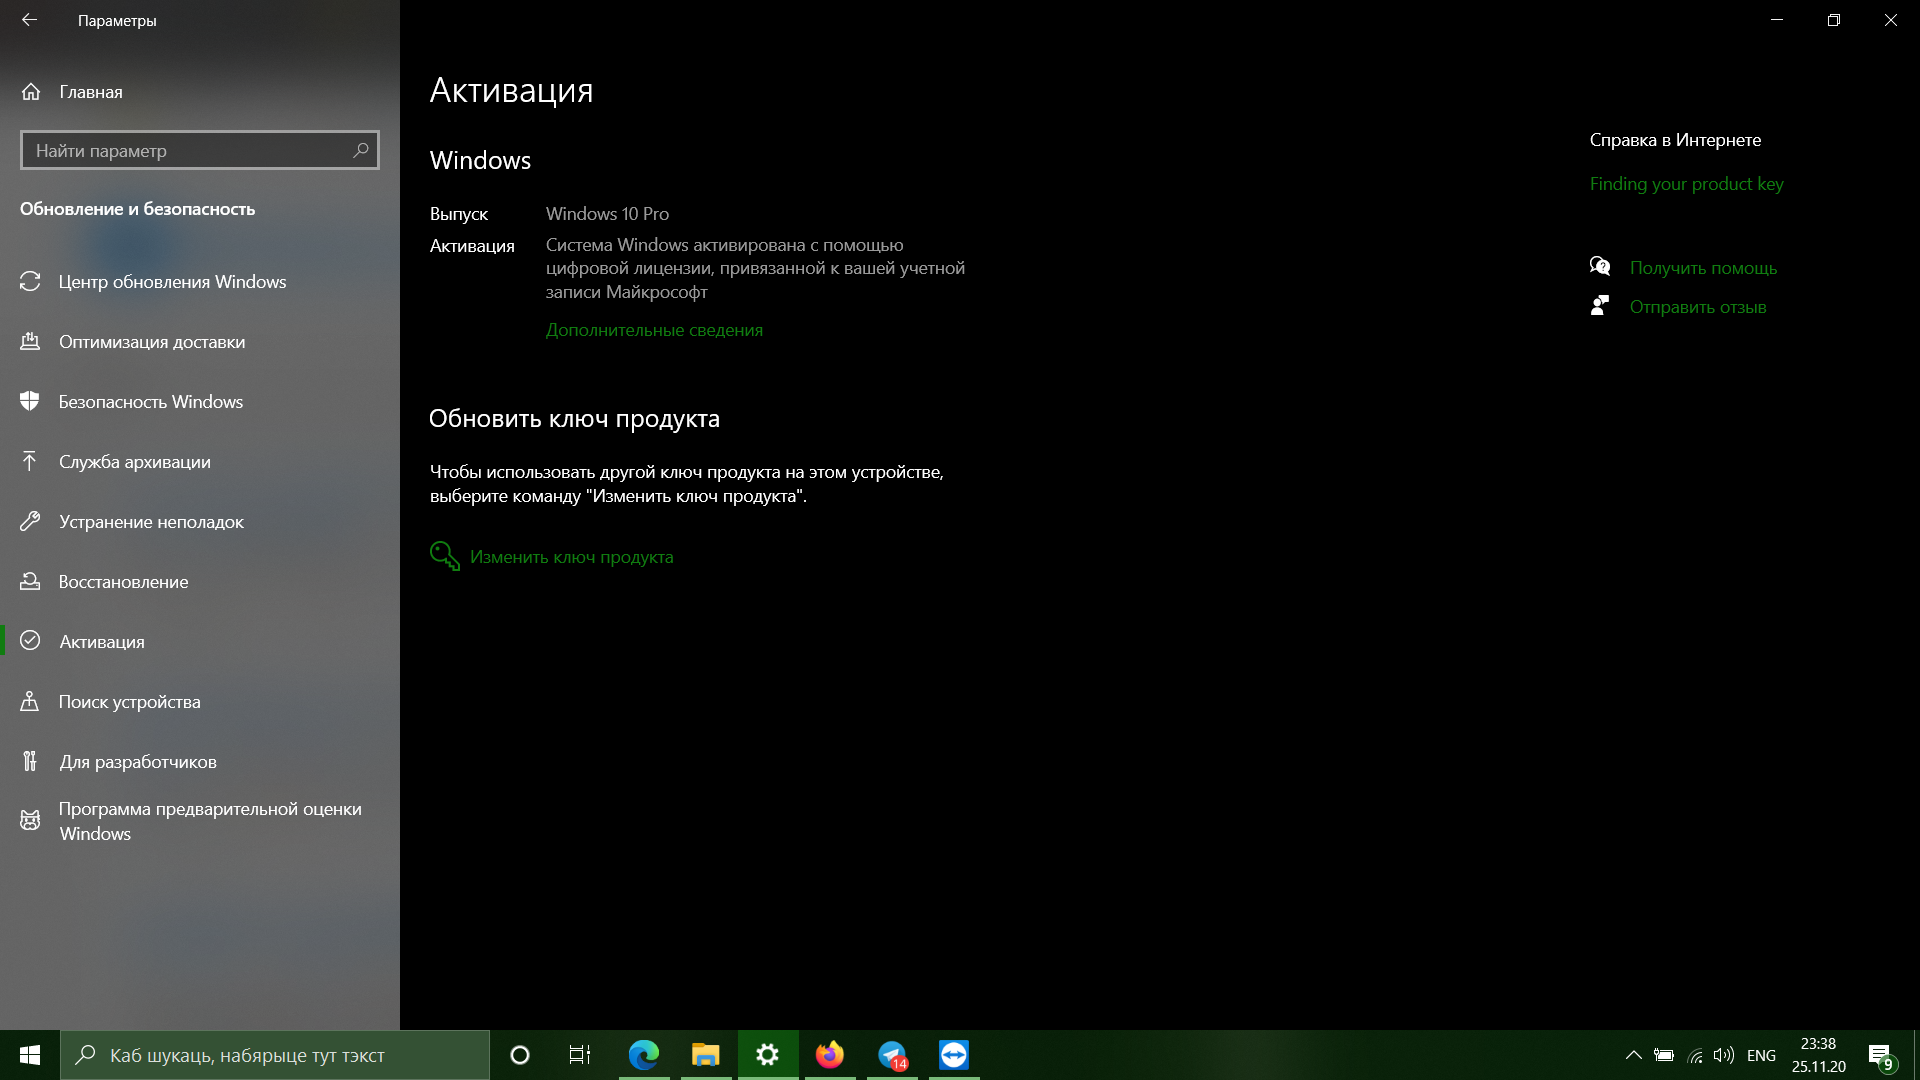The height and width of the screenshot is (1080, 1920).
Task: Open the Главная home icon
Action: 31,92
